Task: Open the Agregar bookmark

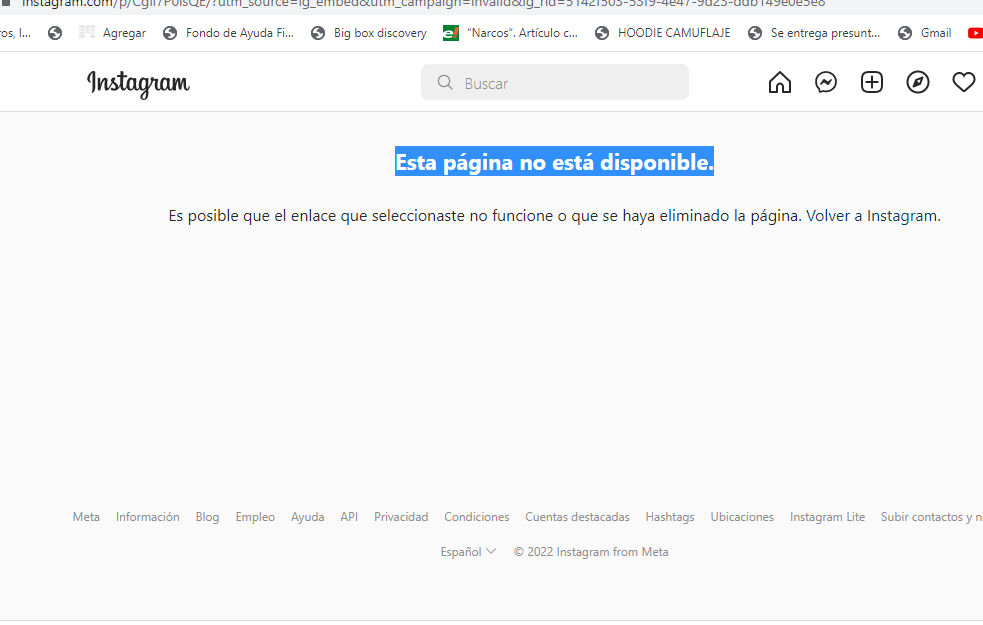Action: [113, 33]
